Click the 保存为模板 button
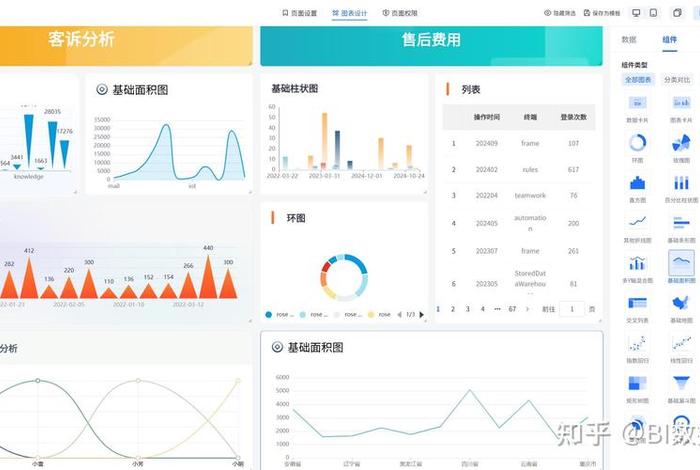Screen dimensions: 700x470 coord(602,13)
